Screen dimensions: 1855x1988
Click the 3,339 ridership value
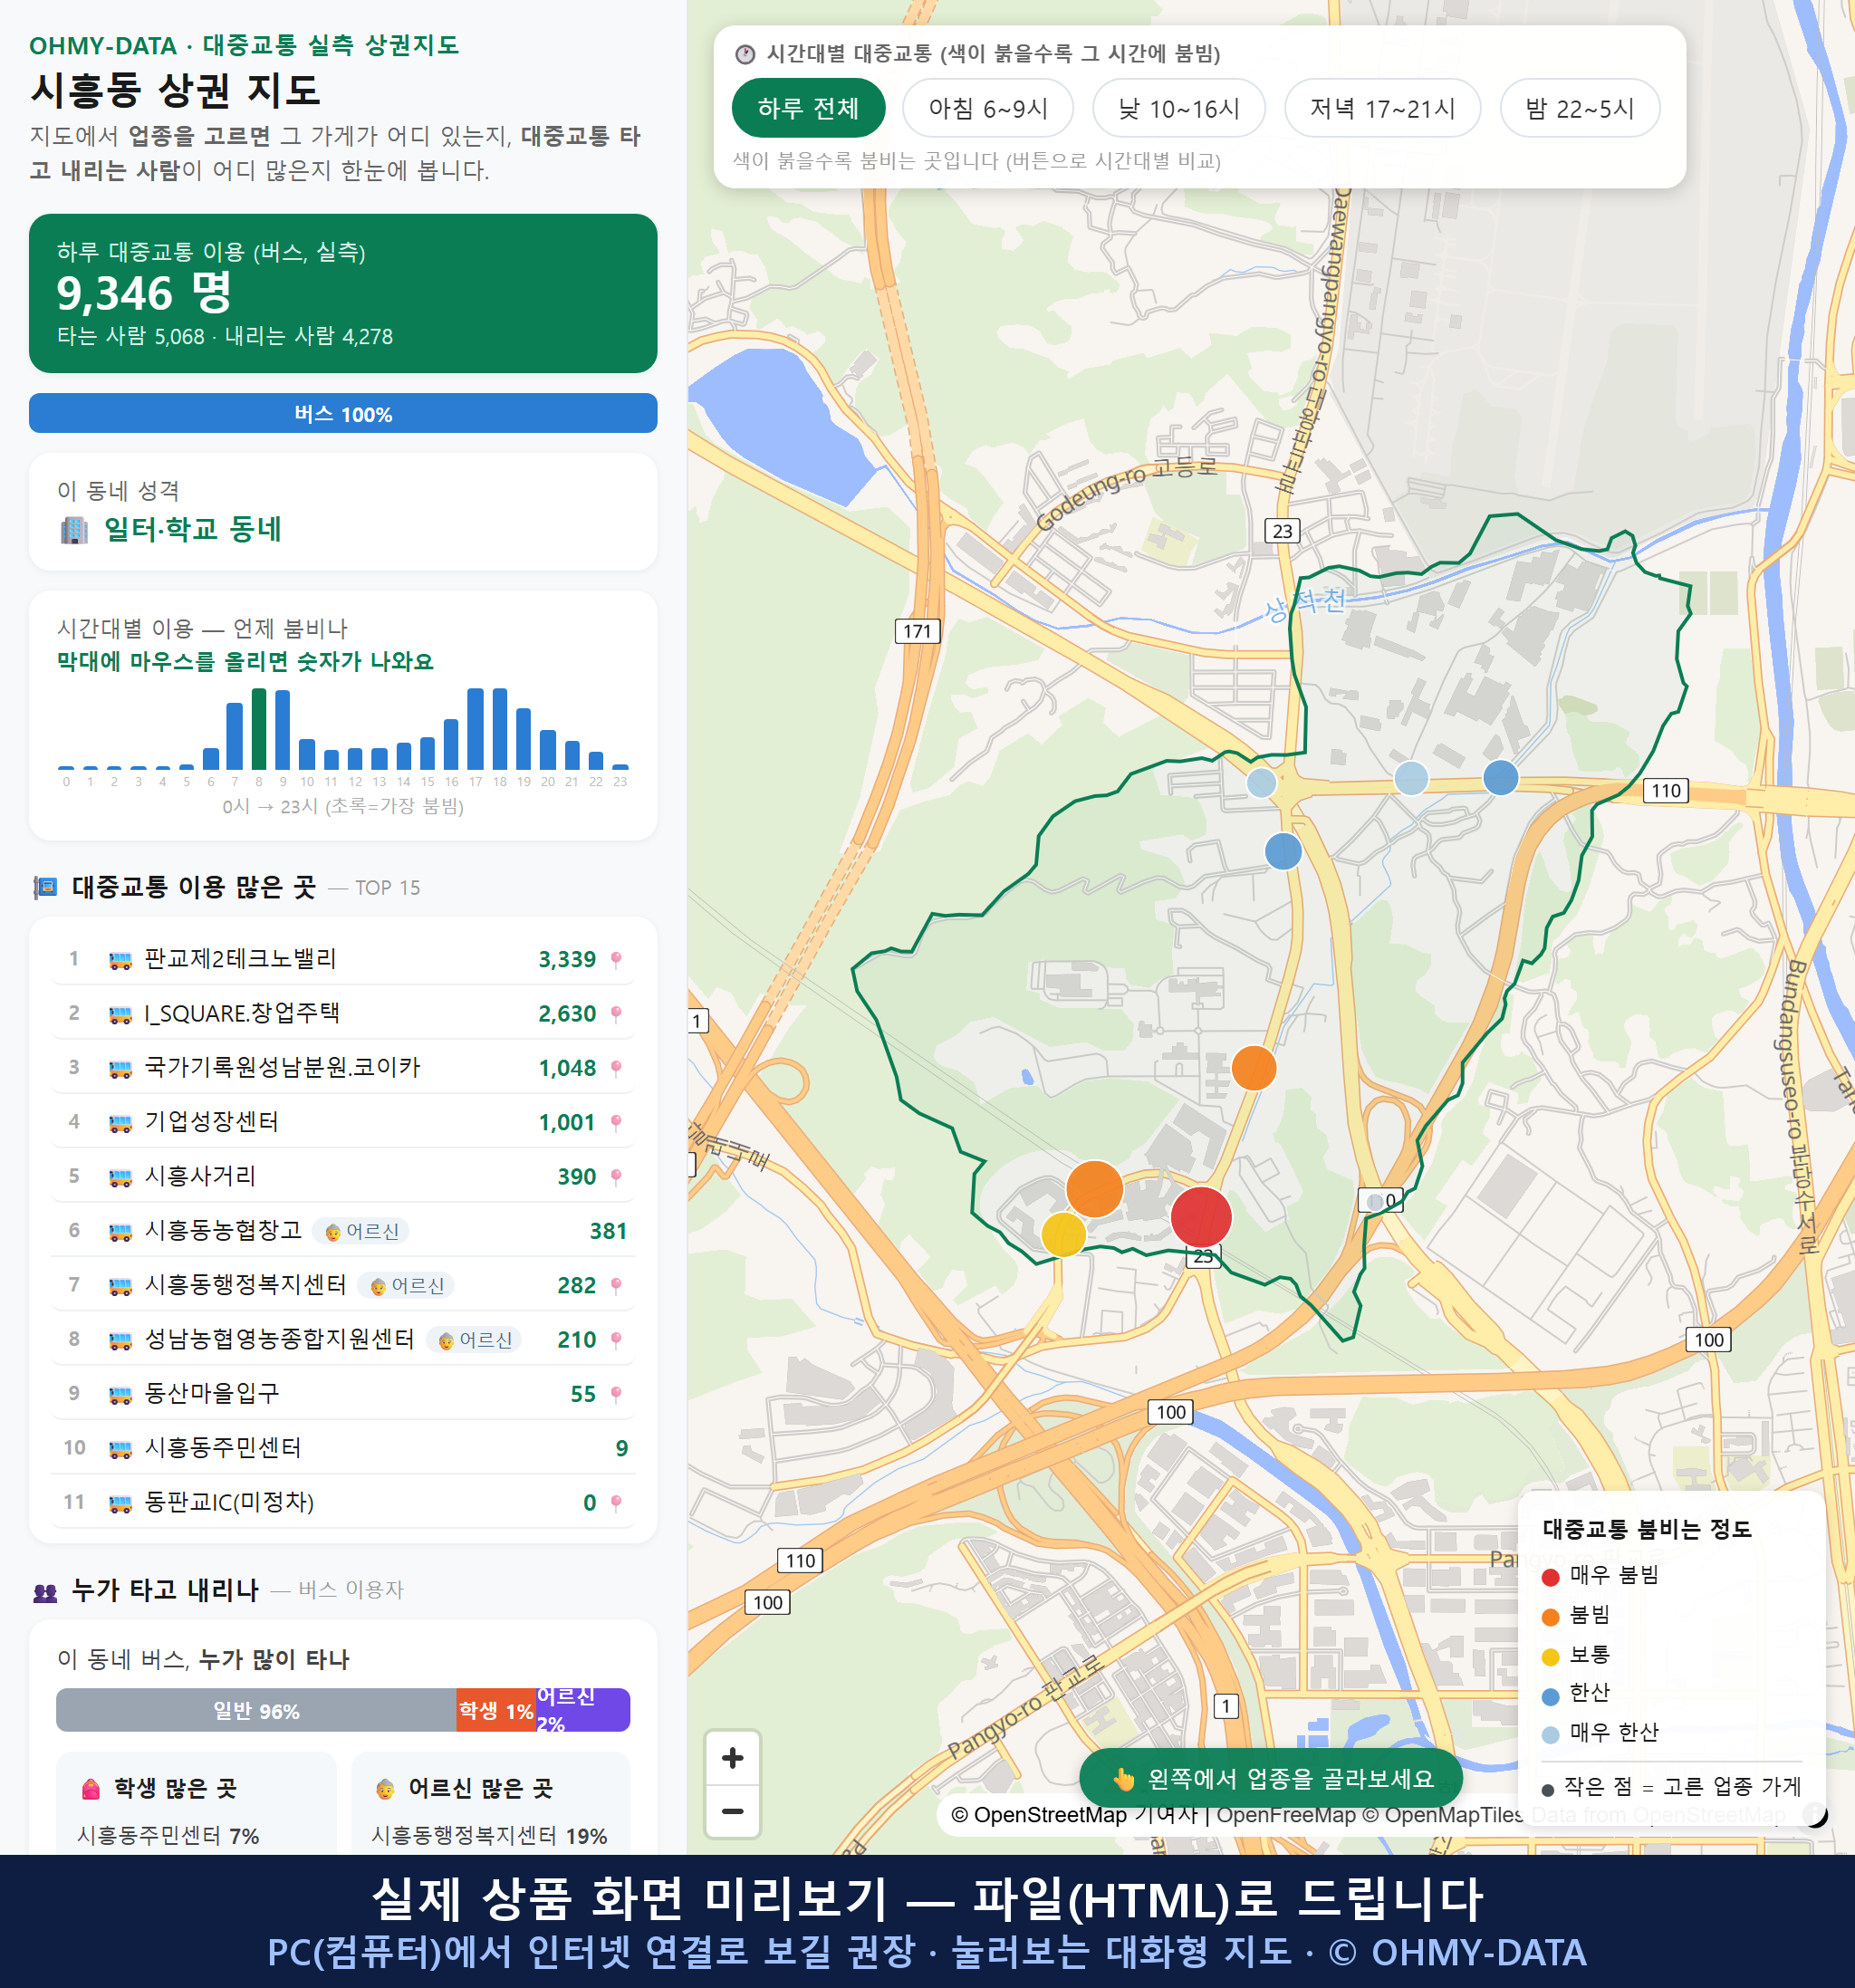pyautogui.click(x=567, y=960)
